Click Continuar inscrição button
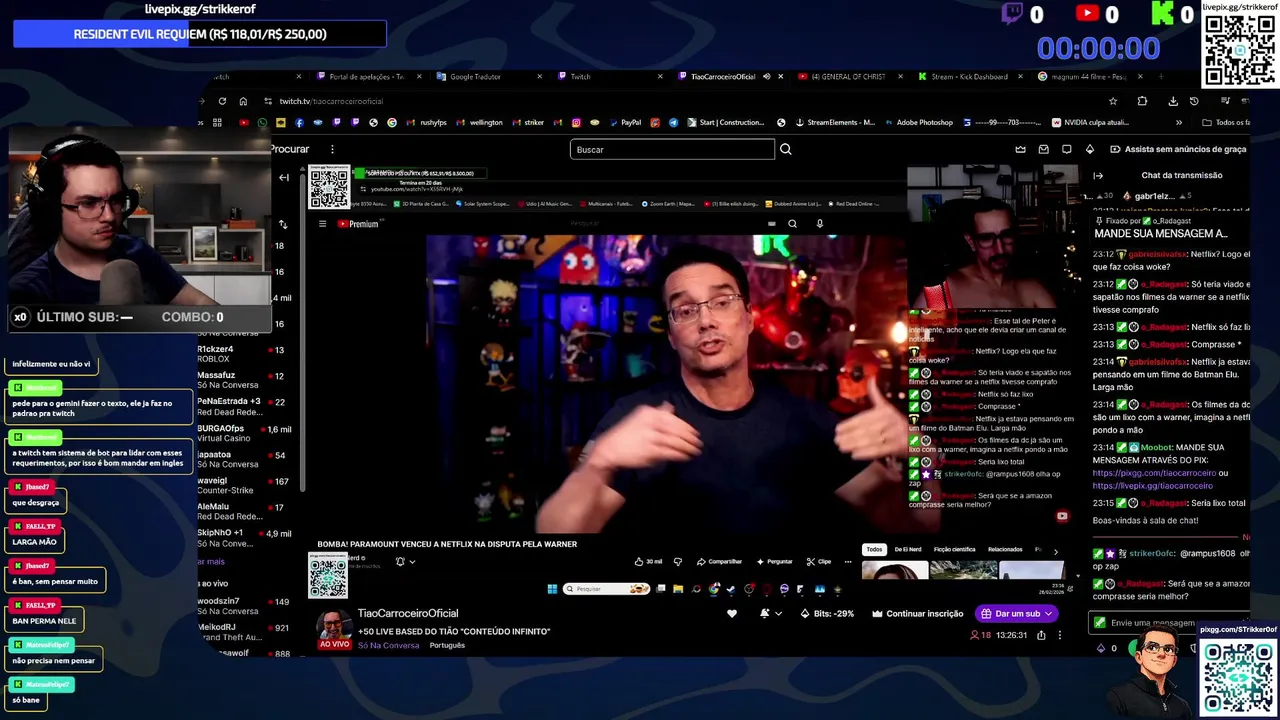Screen dimensions: 1280x720 [x=918, y=613]
